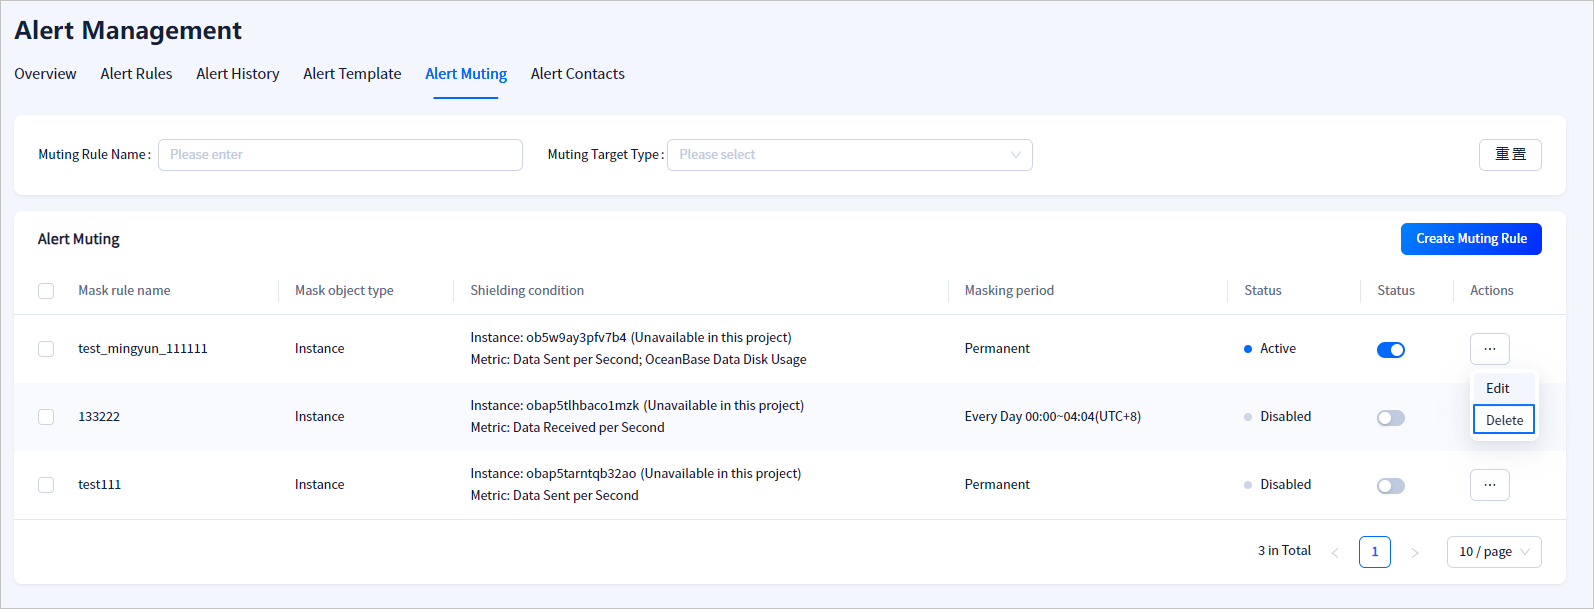Open the Alert History tab
The width and height of the screenshot is (1594, 609).
[x=238, y=74]
